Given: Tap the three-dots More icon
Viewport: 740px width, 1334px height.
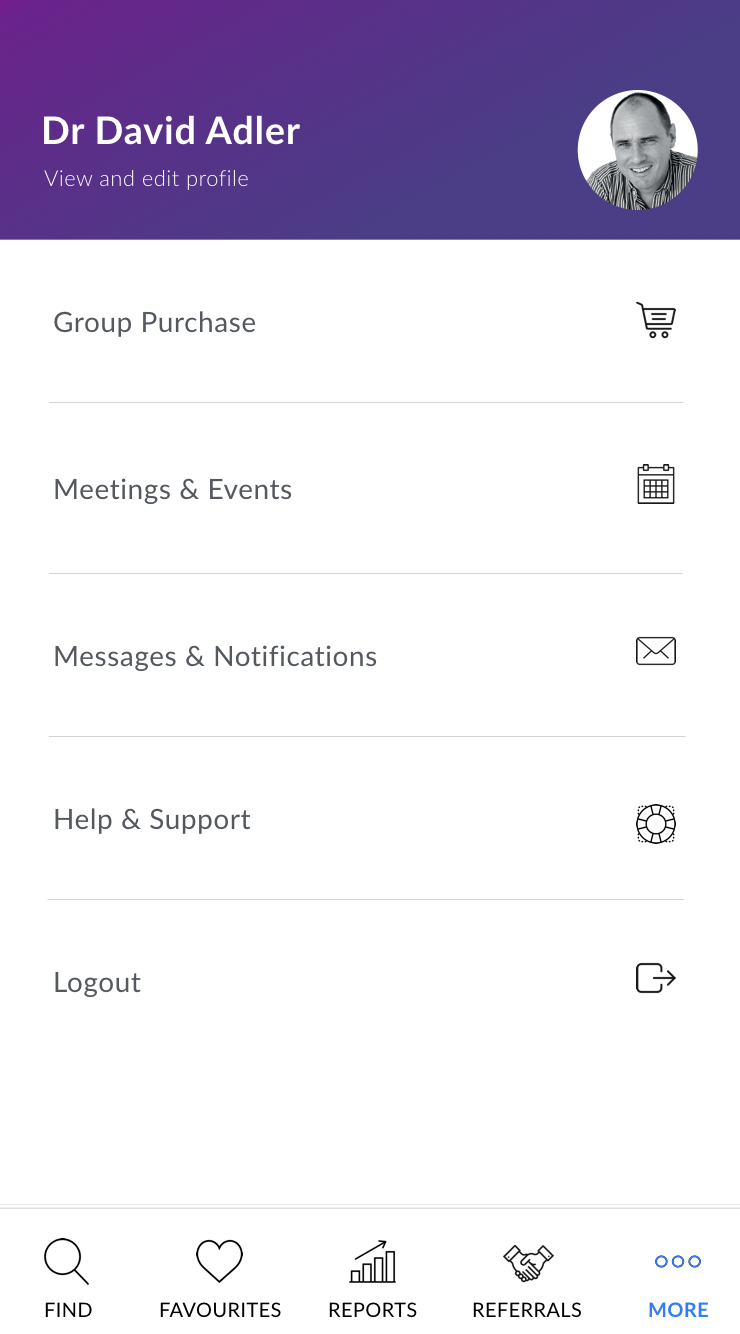Looking at the screenshot, I should [678, 1261].
